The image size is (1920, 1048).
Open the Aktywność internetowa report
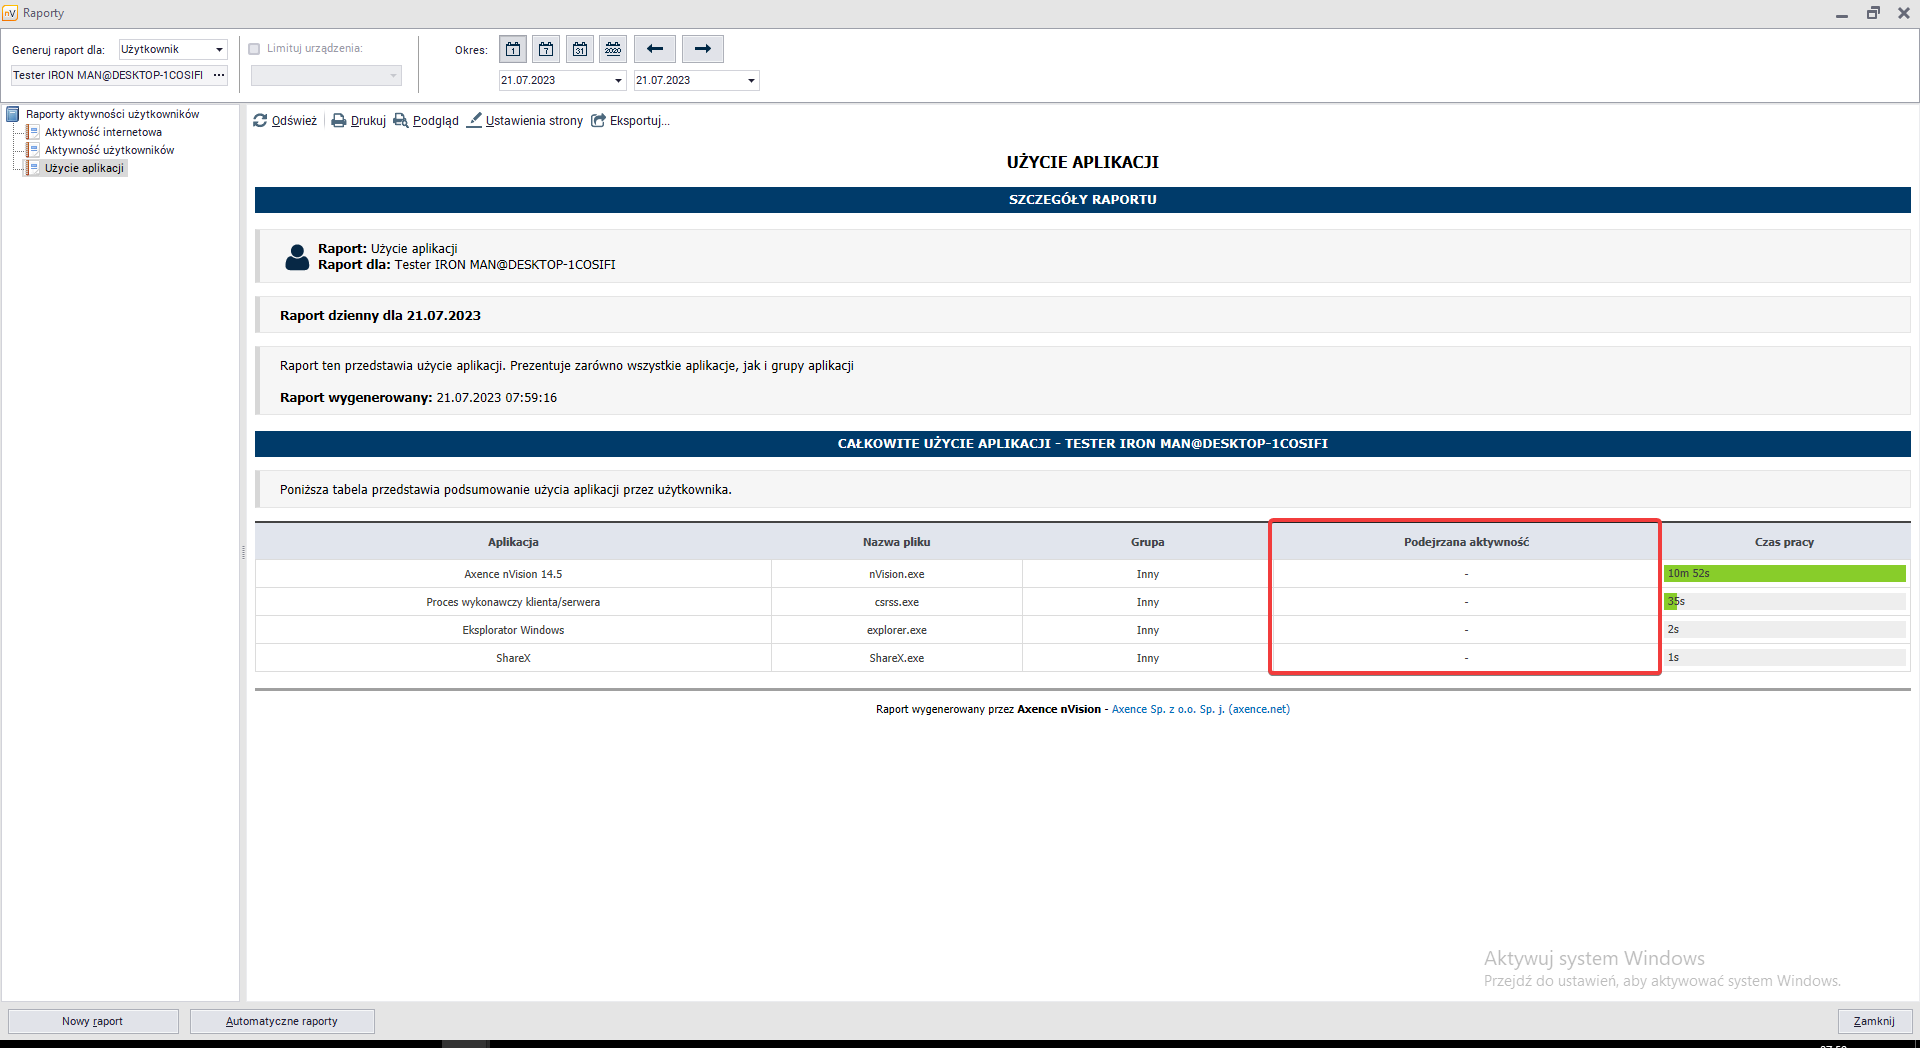tap(103, 132)
